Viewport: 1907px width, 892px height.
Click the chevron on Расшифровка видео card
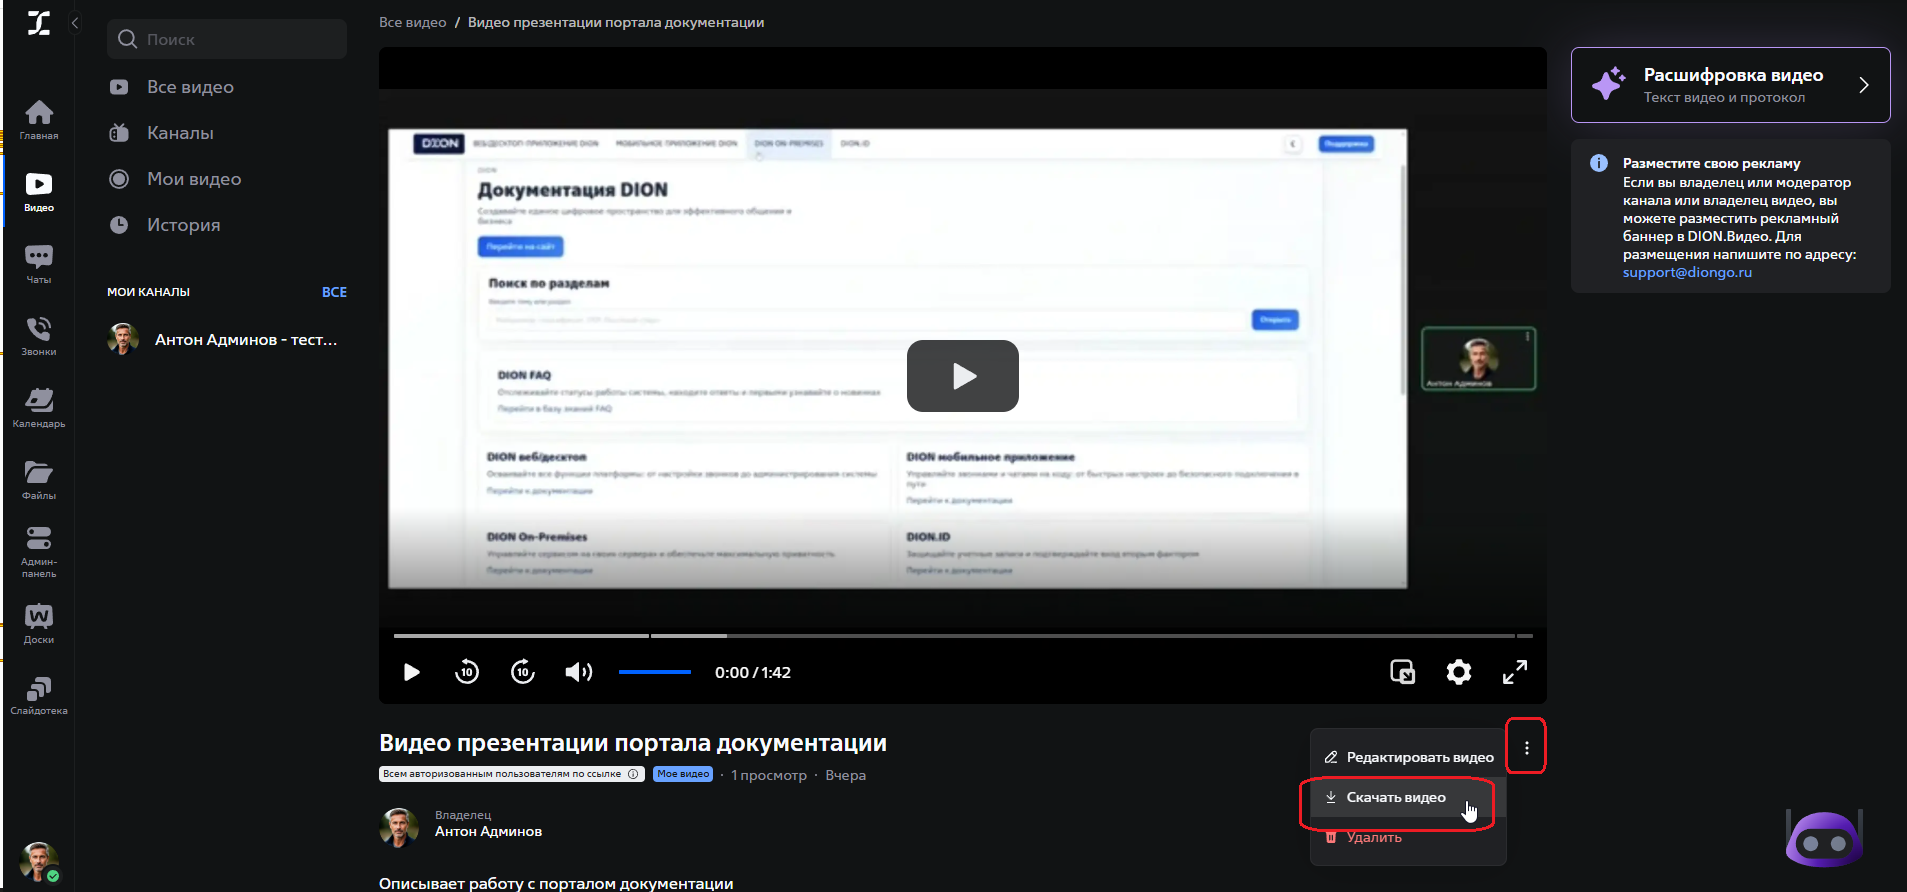click(x=1864, y=85)
